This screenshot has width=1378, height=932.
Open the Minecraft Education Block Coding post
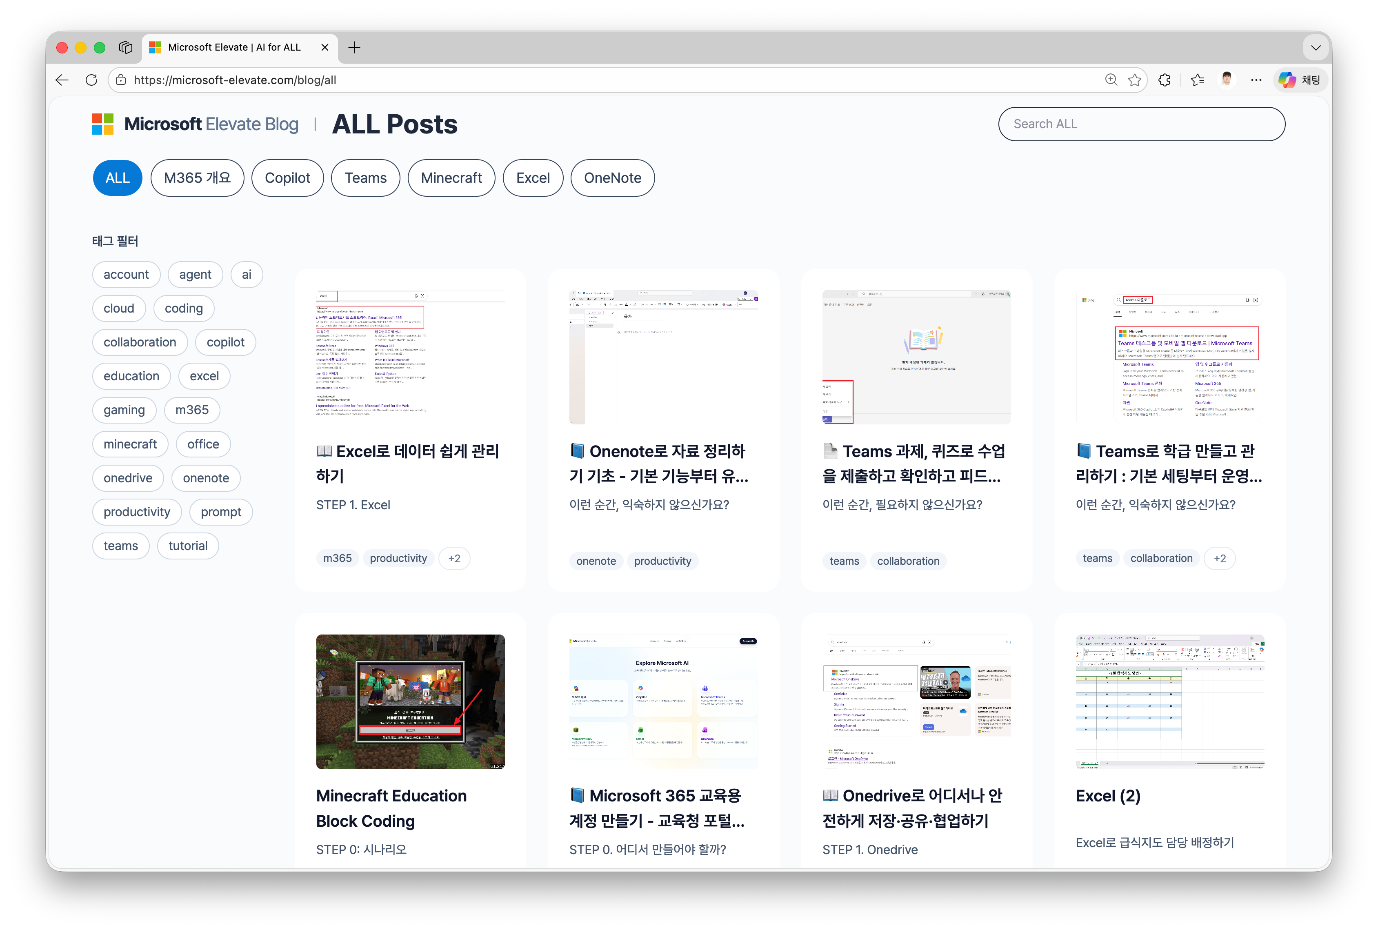pos(391,808)
